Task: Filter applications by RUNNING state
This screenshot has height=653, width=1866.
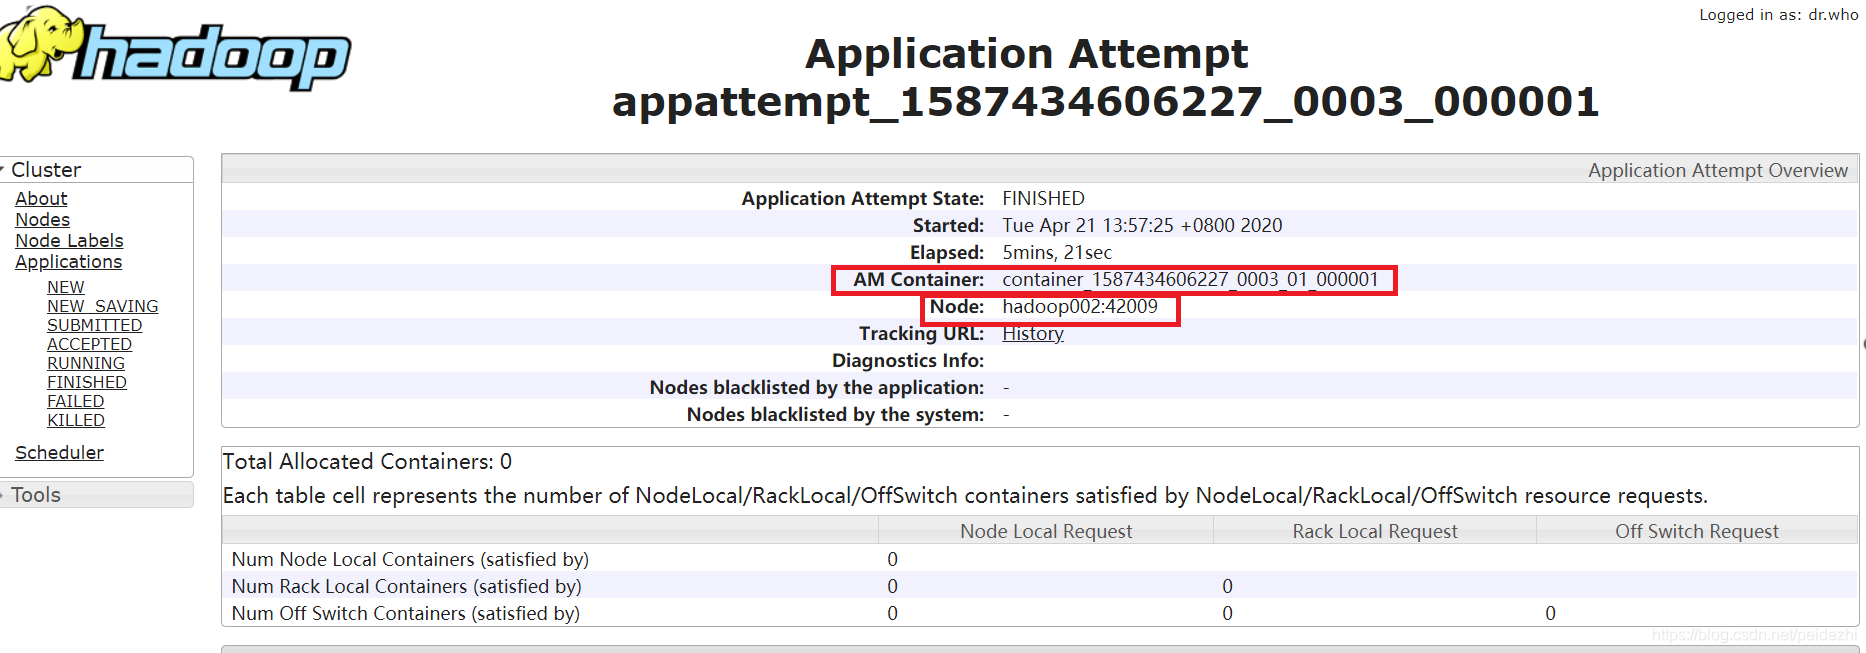Action: [x=86, y=363]
